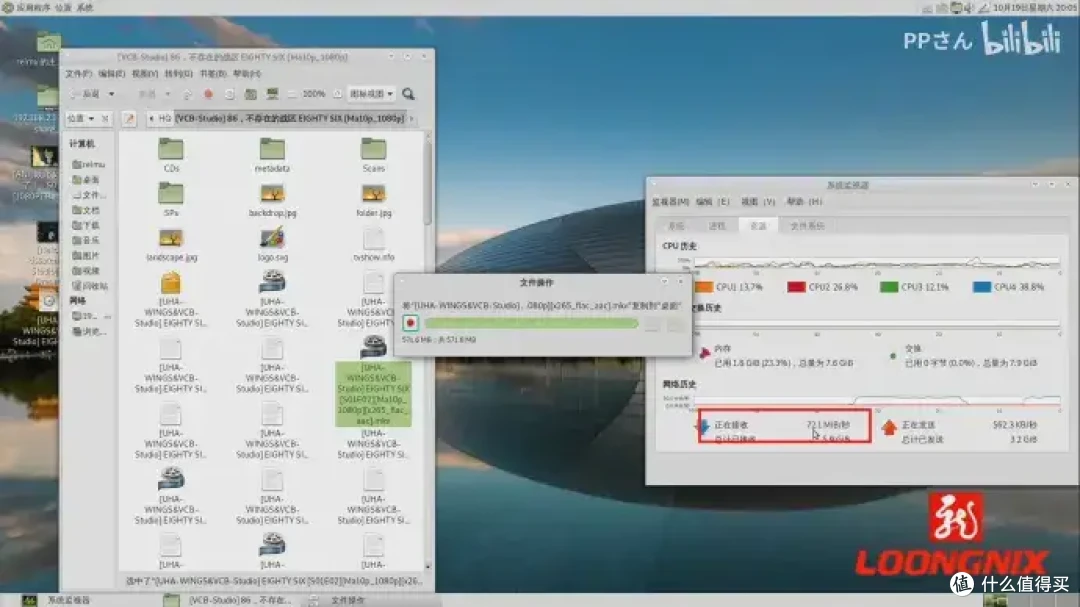Open the 文件 menu in file manager
1080x607 pixels.
coord(79,74)
